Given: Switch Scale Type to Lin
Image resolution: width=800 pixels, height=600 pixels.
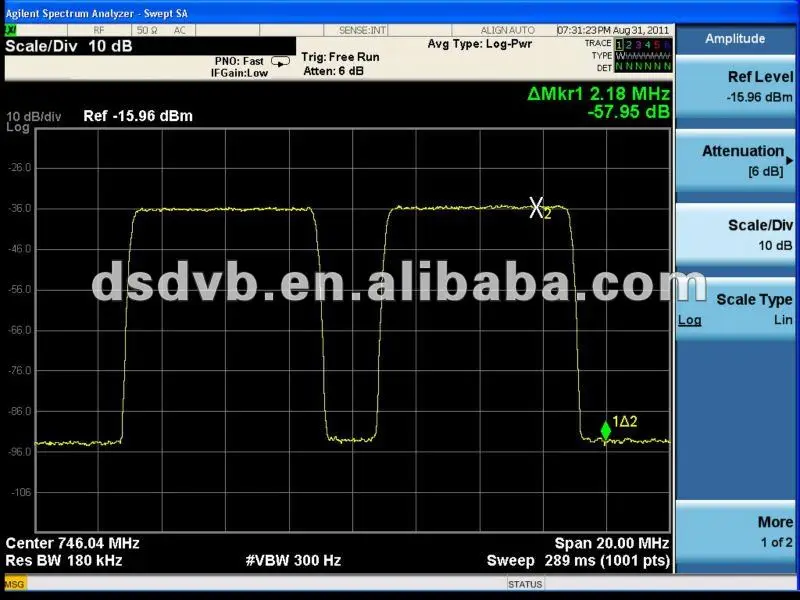Looking at the screenshot, I should coord(782,320).
